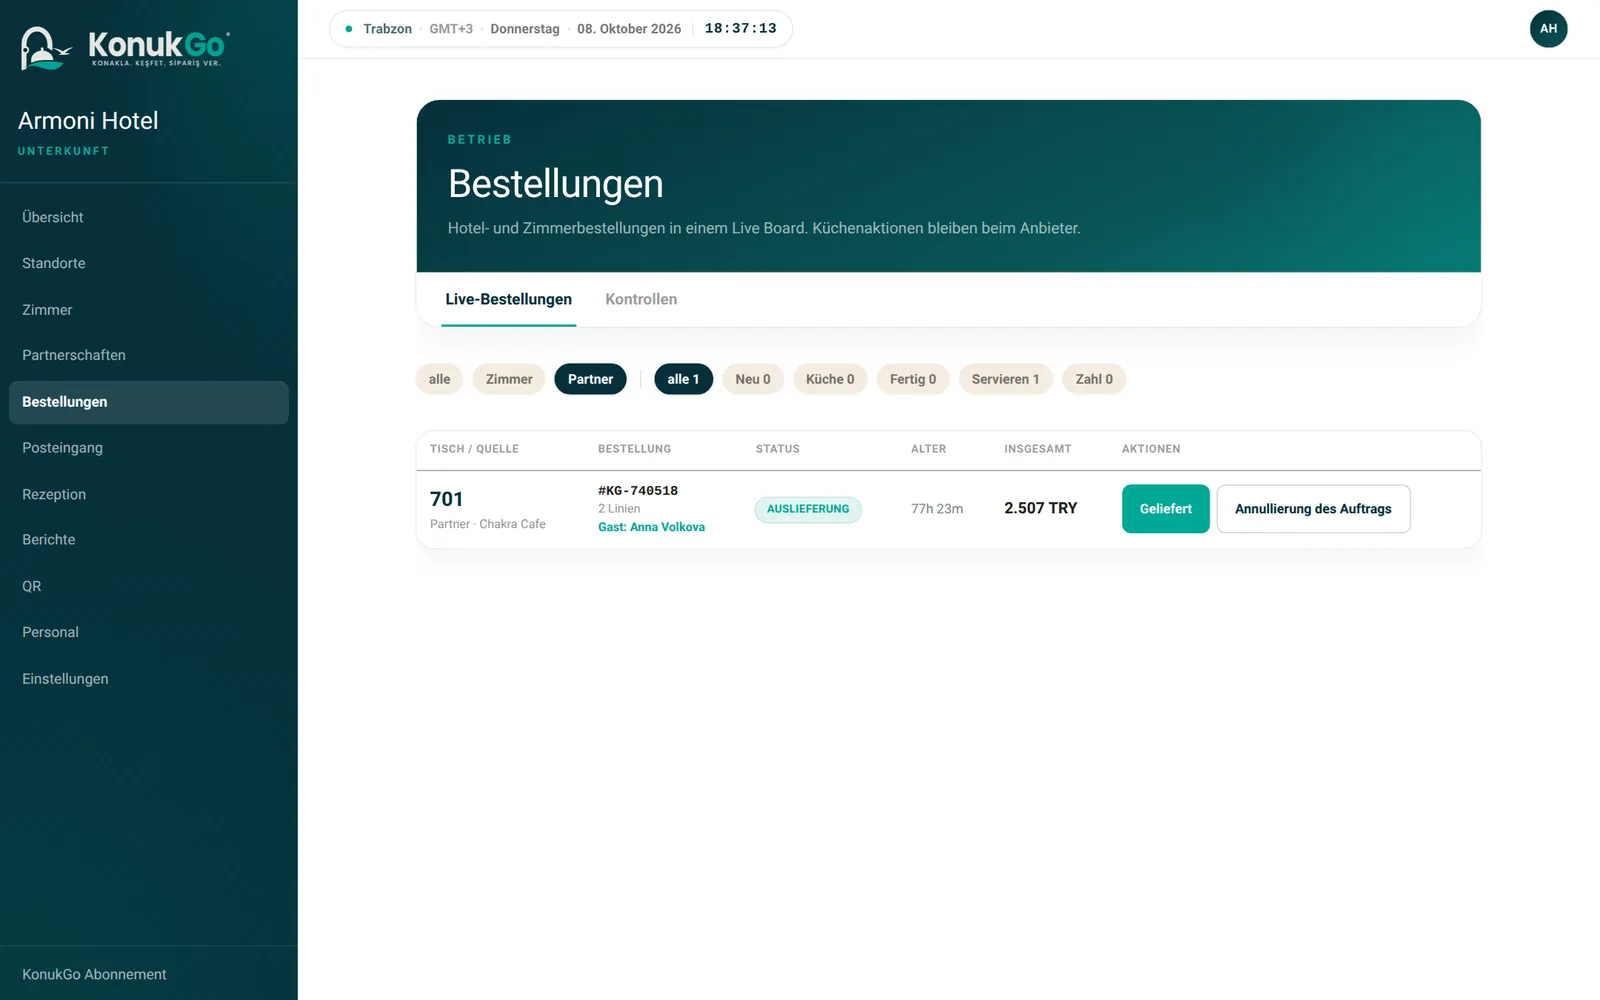Image resolution: width=1600 pixels, height=1000 pixels.
Task: Filter by 'Küche 0' status
Action: [830, 379]
